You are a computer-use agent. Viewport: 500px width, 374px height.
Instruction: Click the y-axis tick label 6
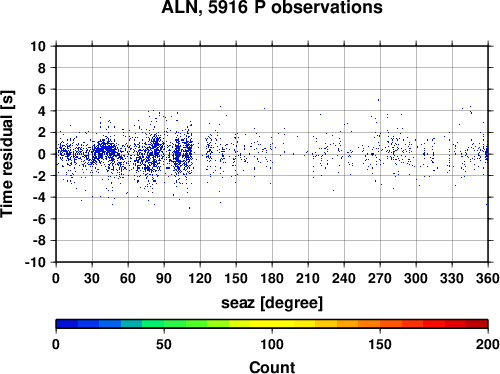click(x=42, y=89)
